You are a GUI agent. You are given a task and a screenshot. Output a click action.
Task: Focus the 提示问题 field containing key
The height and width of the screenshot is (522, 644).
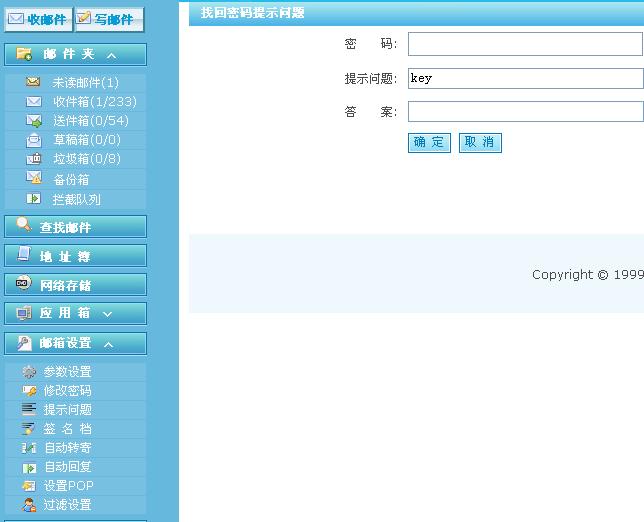coord(526,78)
